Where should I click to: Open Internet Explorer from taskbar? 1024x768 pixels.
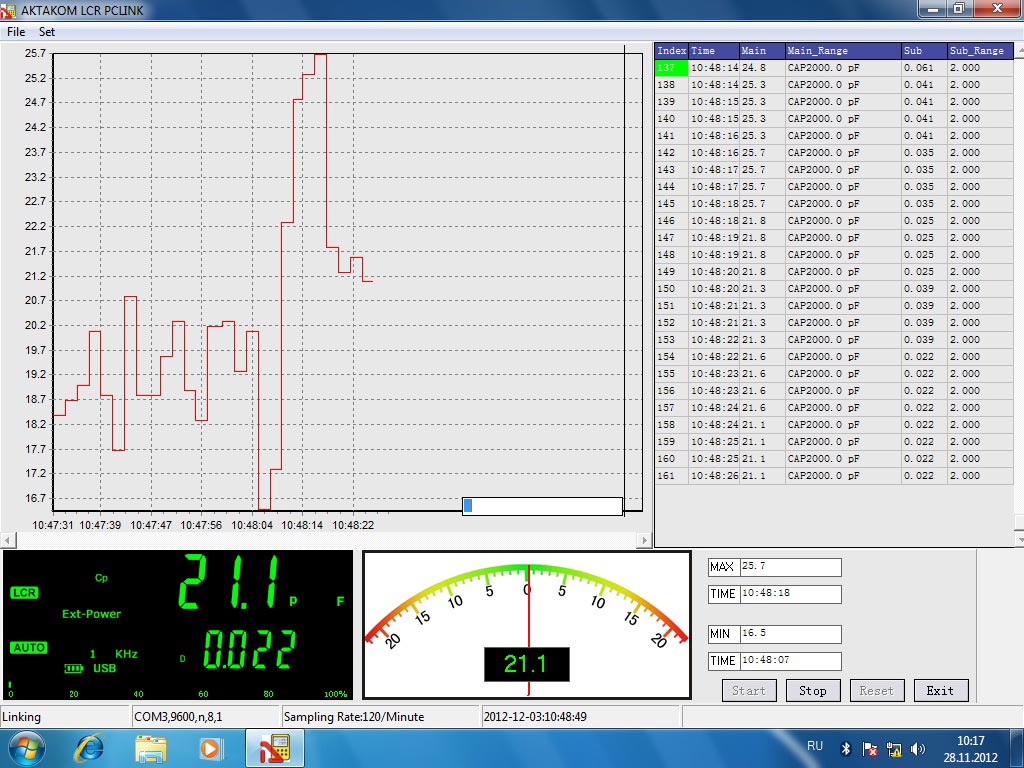tap(89, 748)
